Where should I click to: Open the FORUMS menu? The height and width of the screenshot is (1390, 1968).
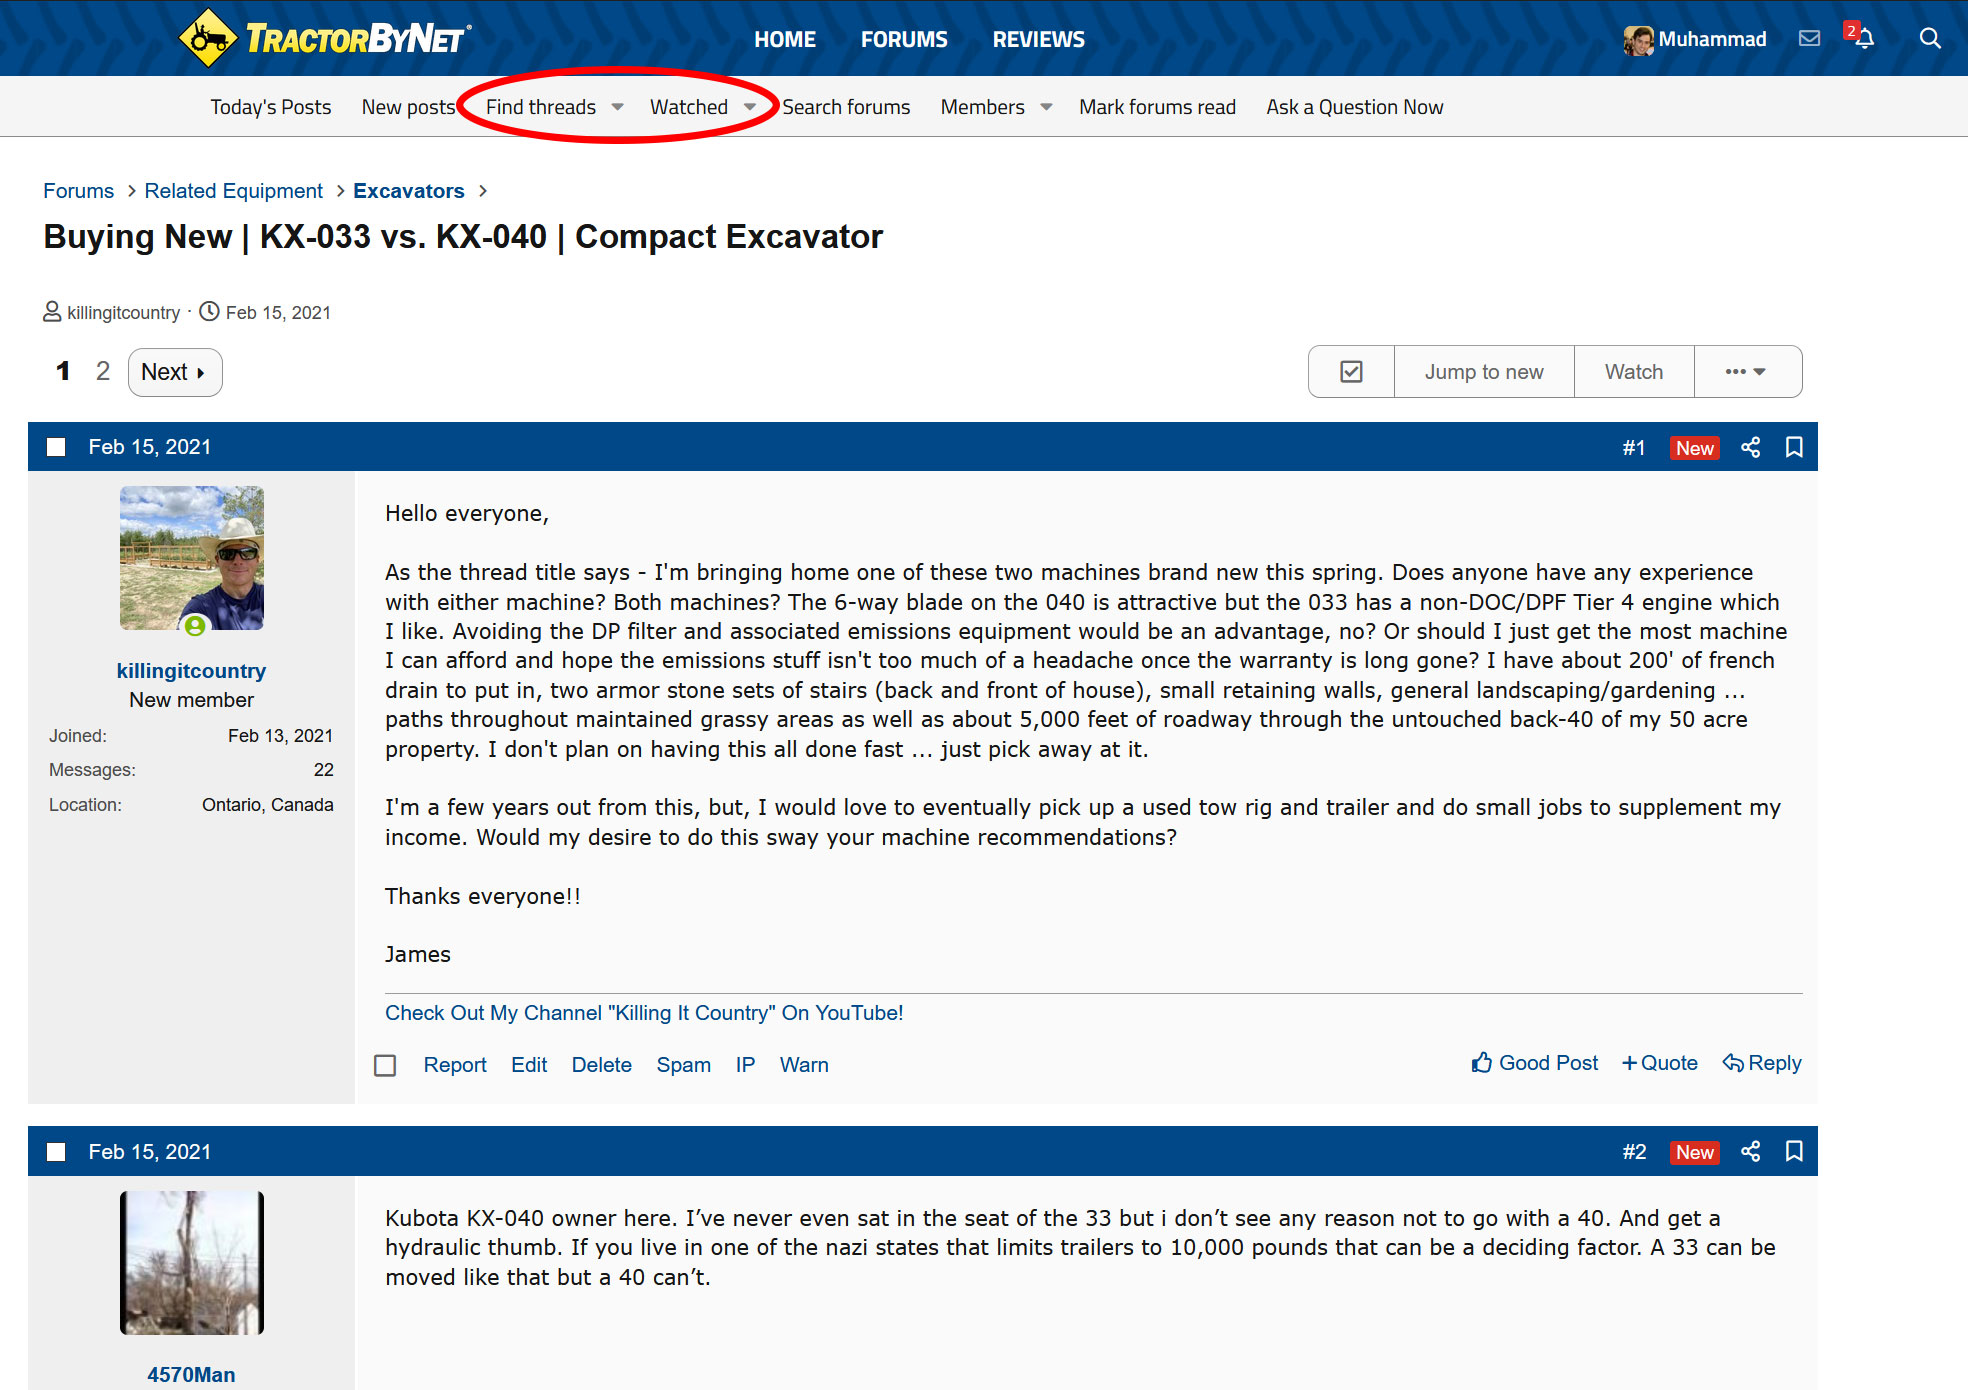[904, 39]
